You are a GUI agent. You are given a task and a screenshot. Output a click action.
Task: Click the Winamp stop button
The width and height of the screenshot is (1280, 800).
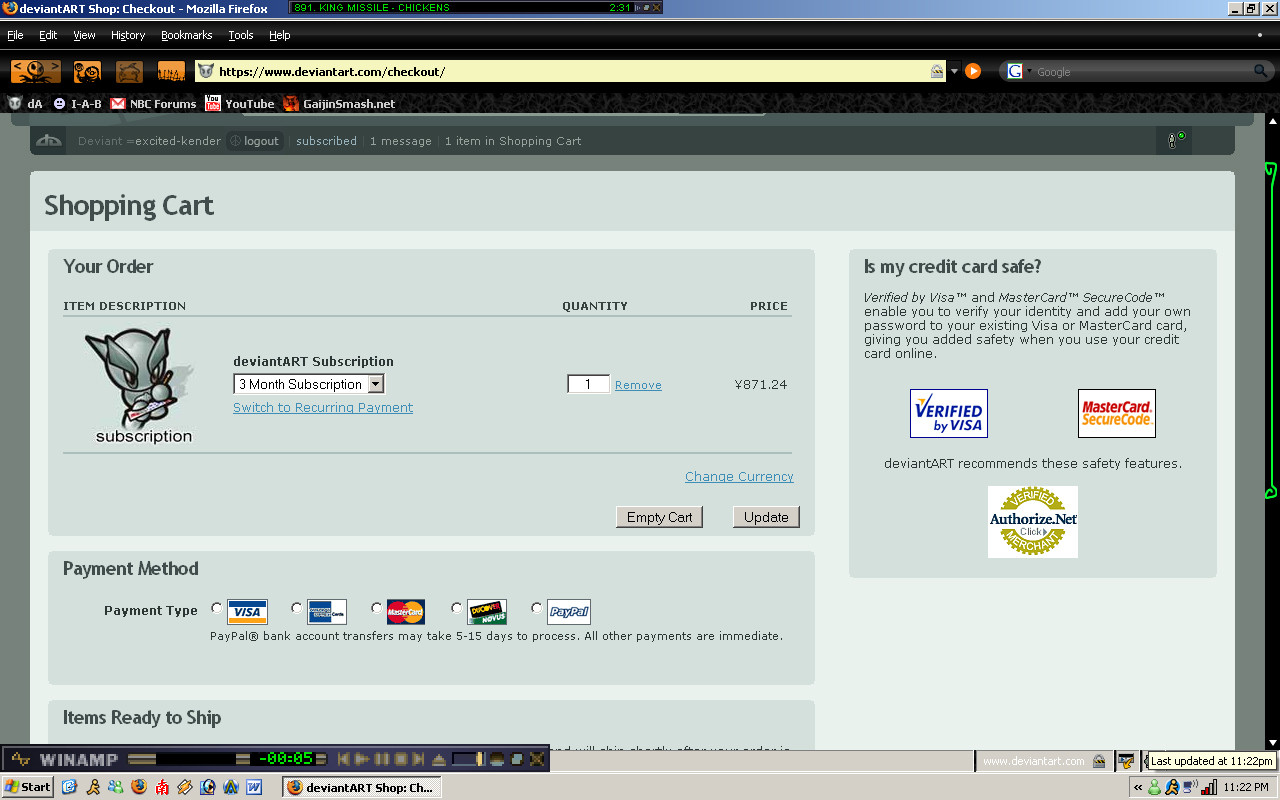400,759
